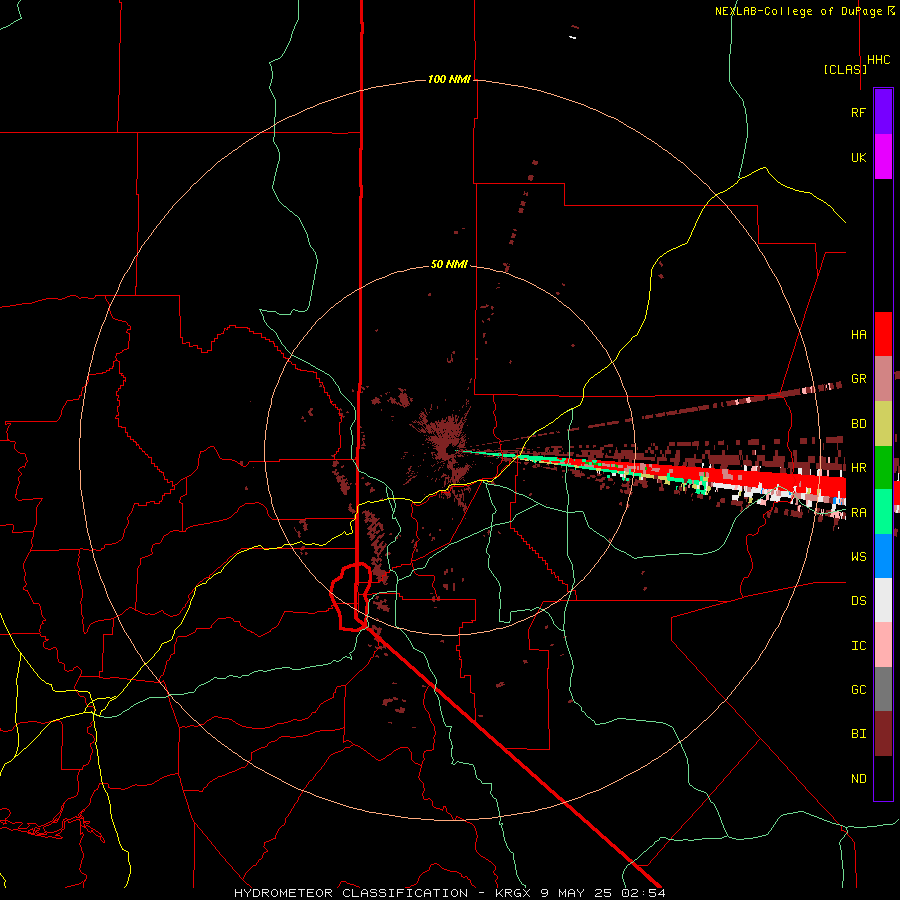Click the '100 NMI' range ring label
This screenshot has height=900, width=900.
[x=449, y=79]
